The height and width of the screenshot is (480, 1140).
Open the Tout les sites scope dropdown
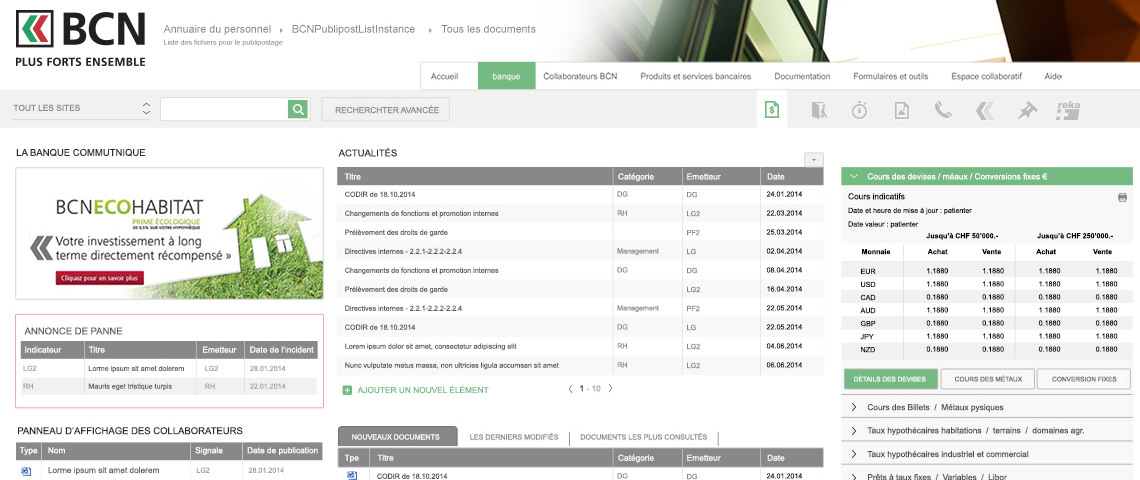(82, 108)
